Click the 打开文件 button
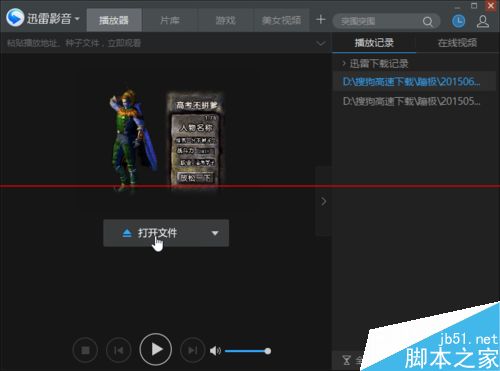Image resolution: width=500 pixels, height=371 pixels. [157, 233]
